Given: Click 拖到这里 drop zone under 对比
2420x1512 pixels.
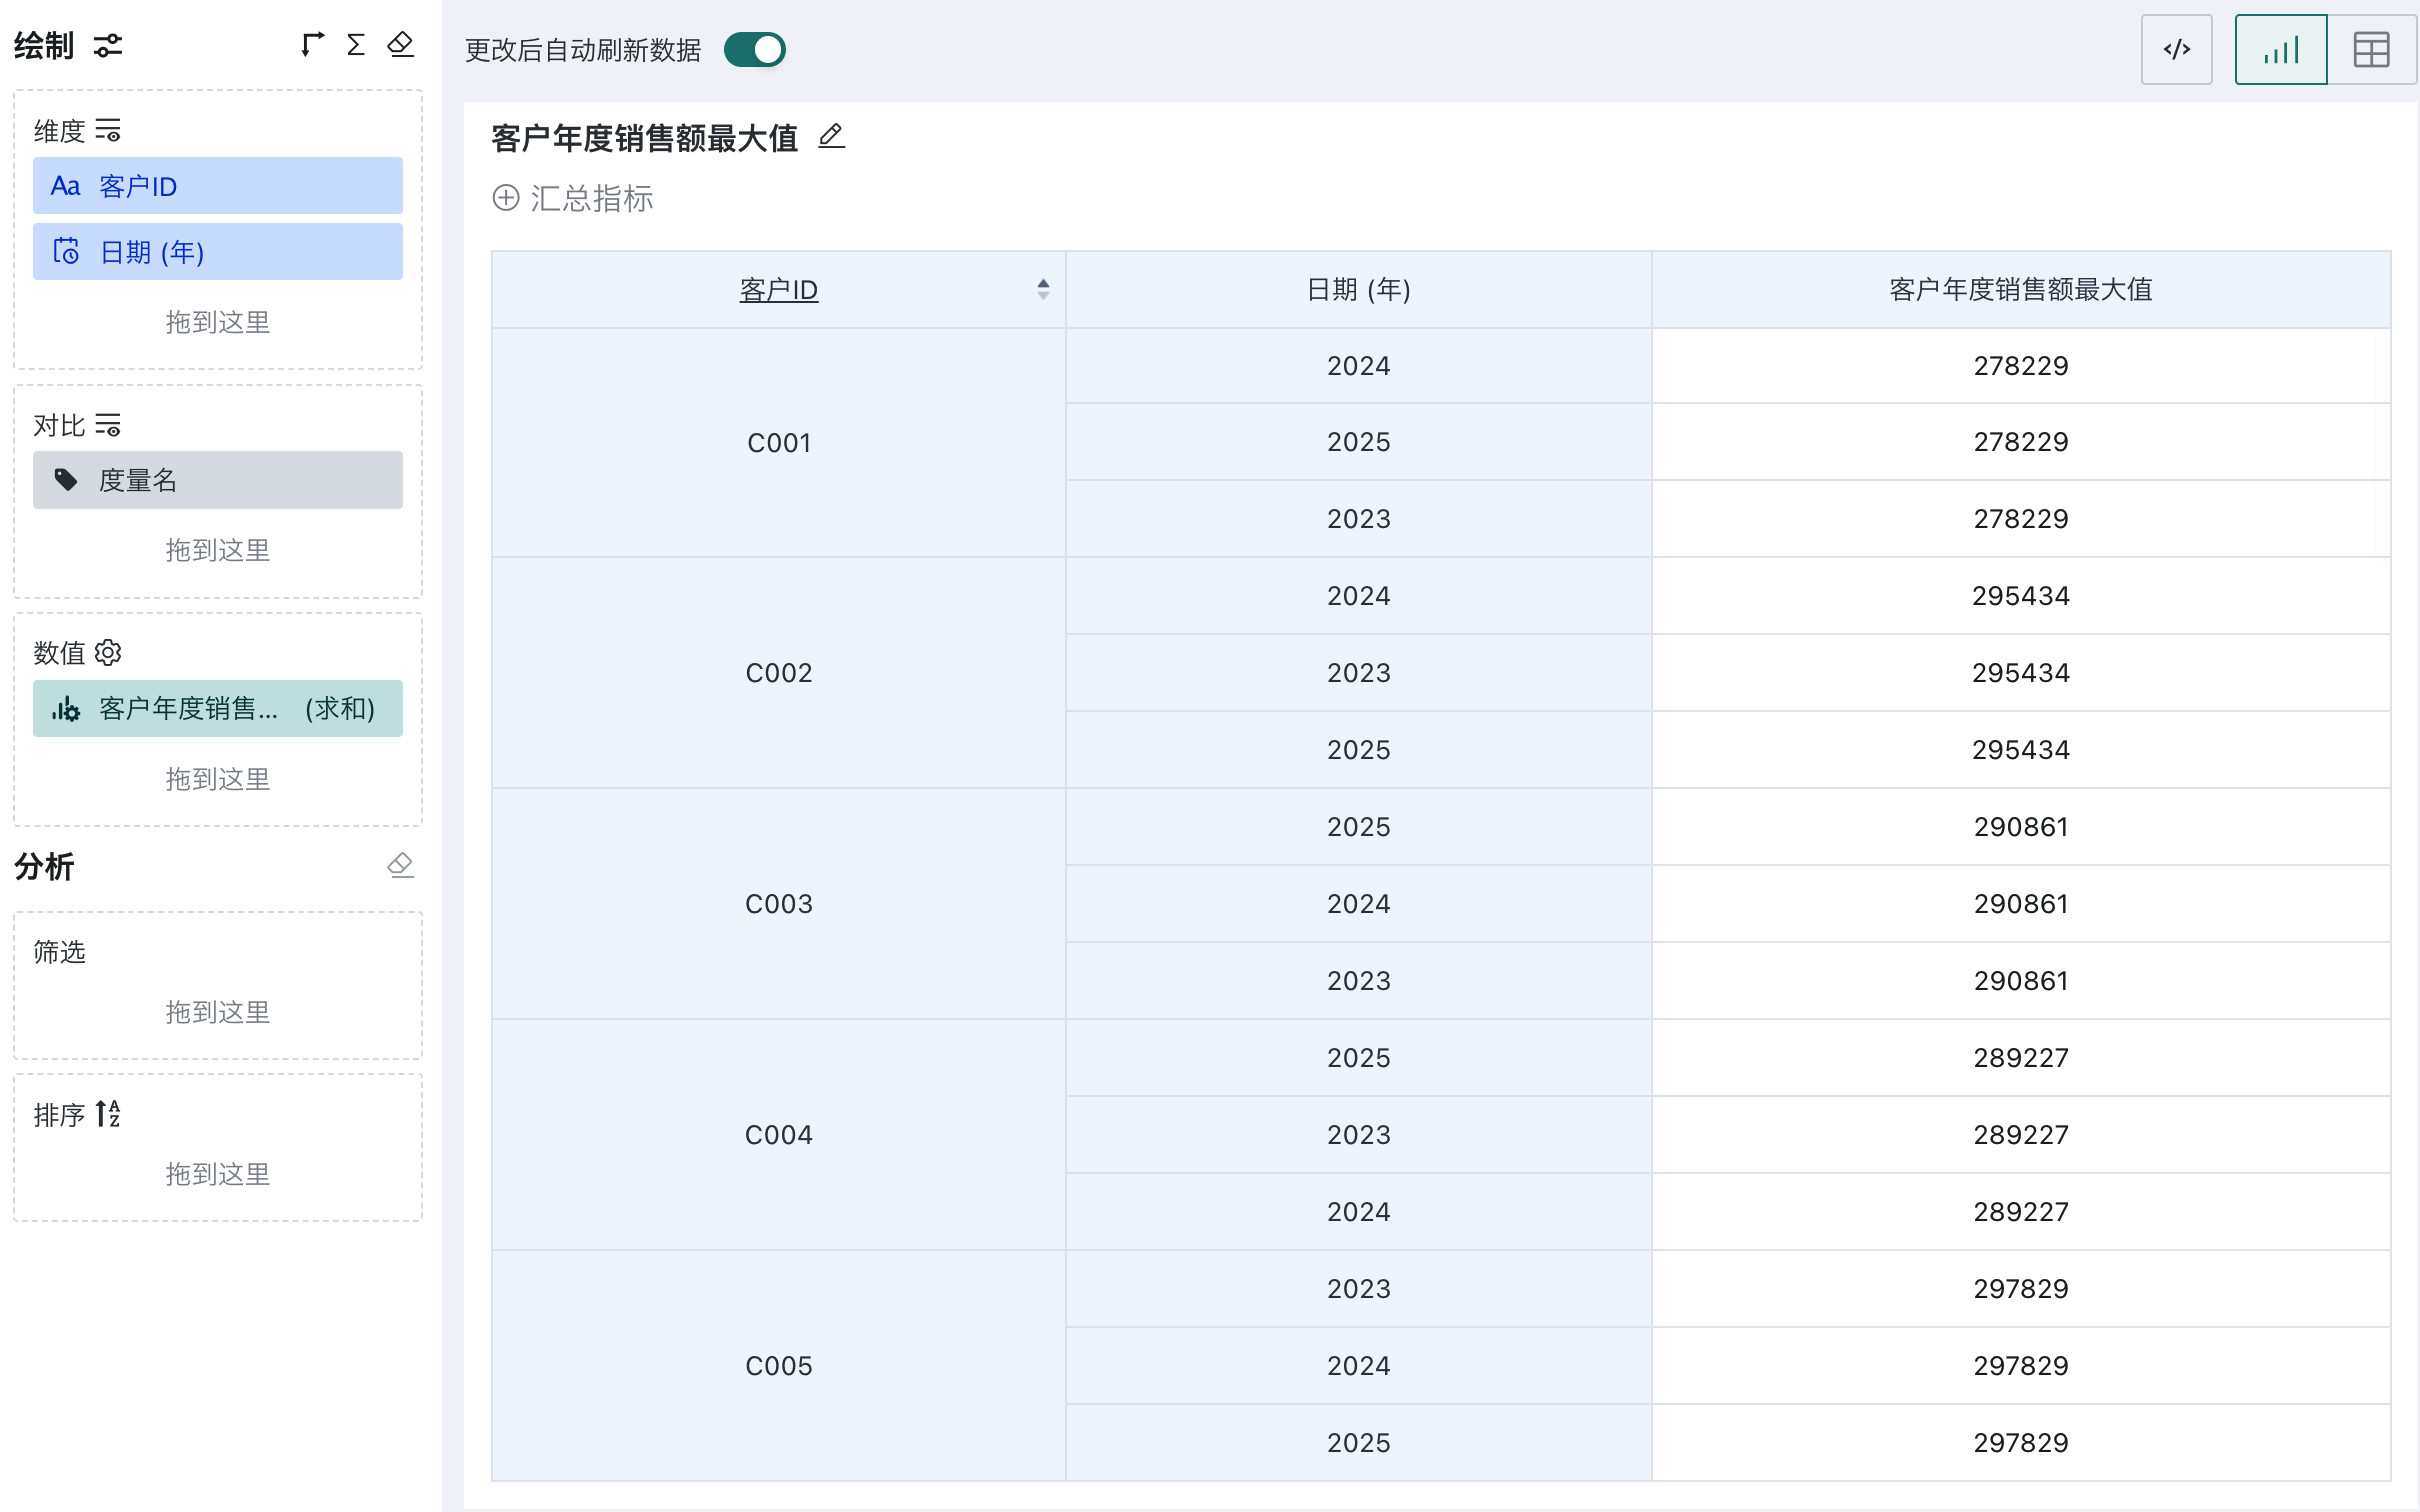Looking at the screenshot, I should [x=218, y=550].
